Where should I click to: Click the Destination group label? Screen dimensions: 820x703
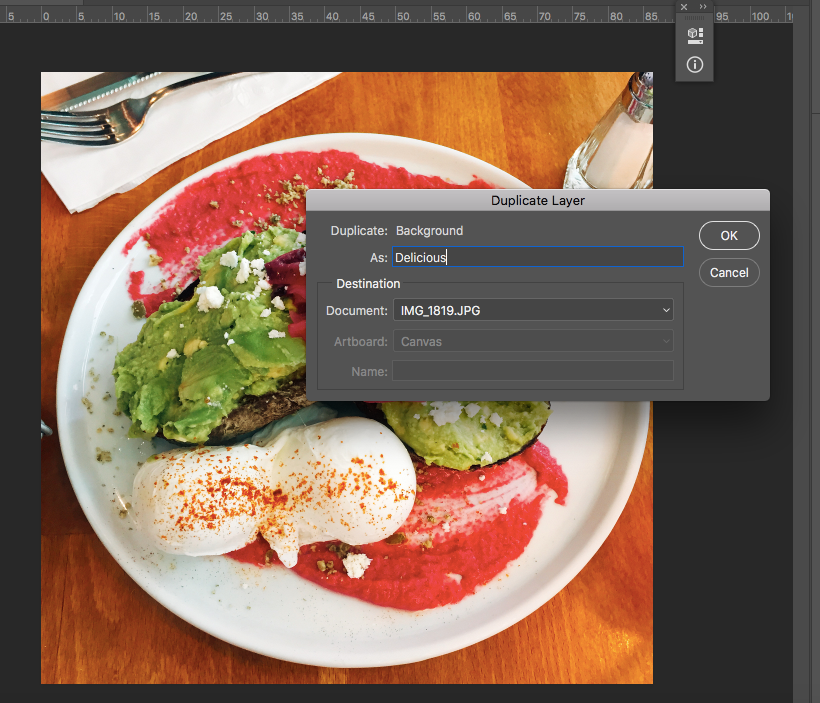click(x=368, y=284)
